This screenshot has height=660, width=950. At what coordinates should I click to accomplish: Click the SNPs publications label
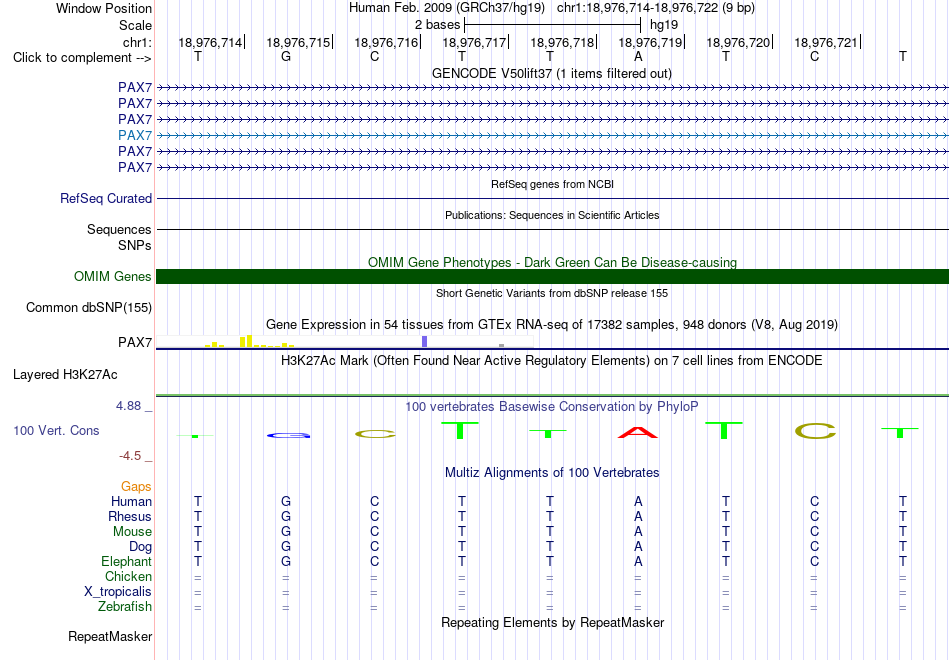coord(135,245)
